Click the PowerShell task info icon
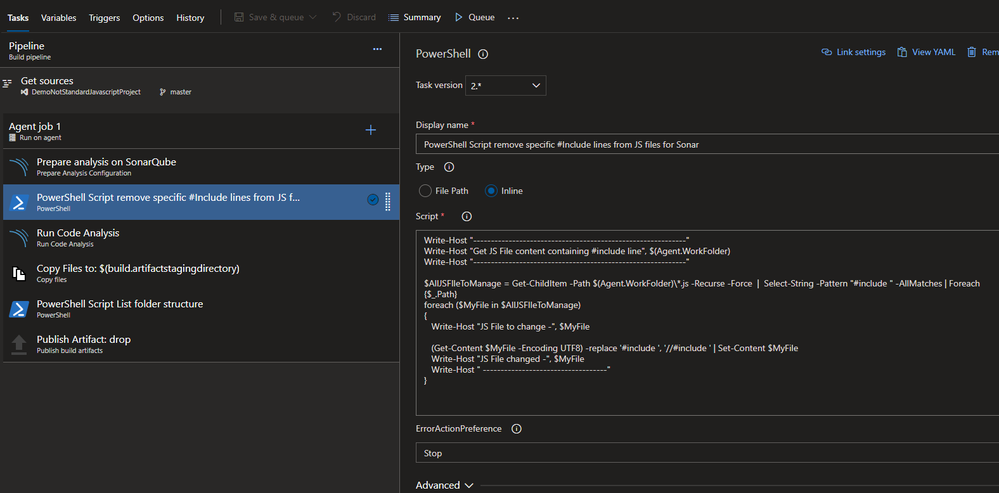999x493 pixels. [483, 54]
